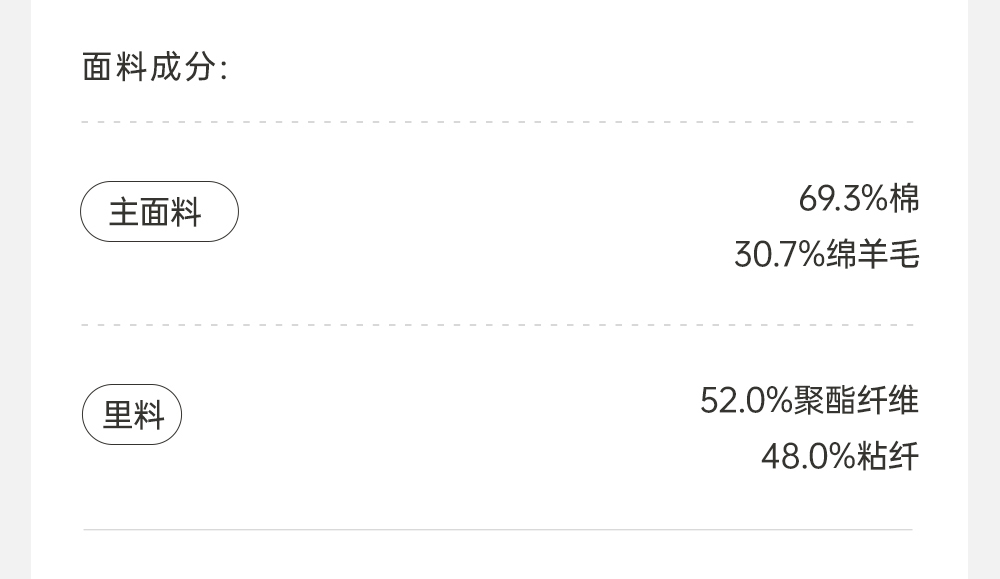Click the "棉" material name
Image resolution: width=1000 pixels, height=579 pixels.
click(904, 199)
